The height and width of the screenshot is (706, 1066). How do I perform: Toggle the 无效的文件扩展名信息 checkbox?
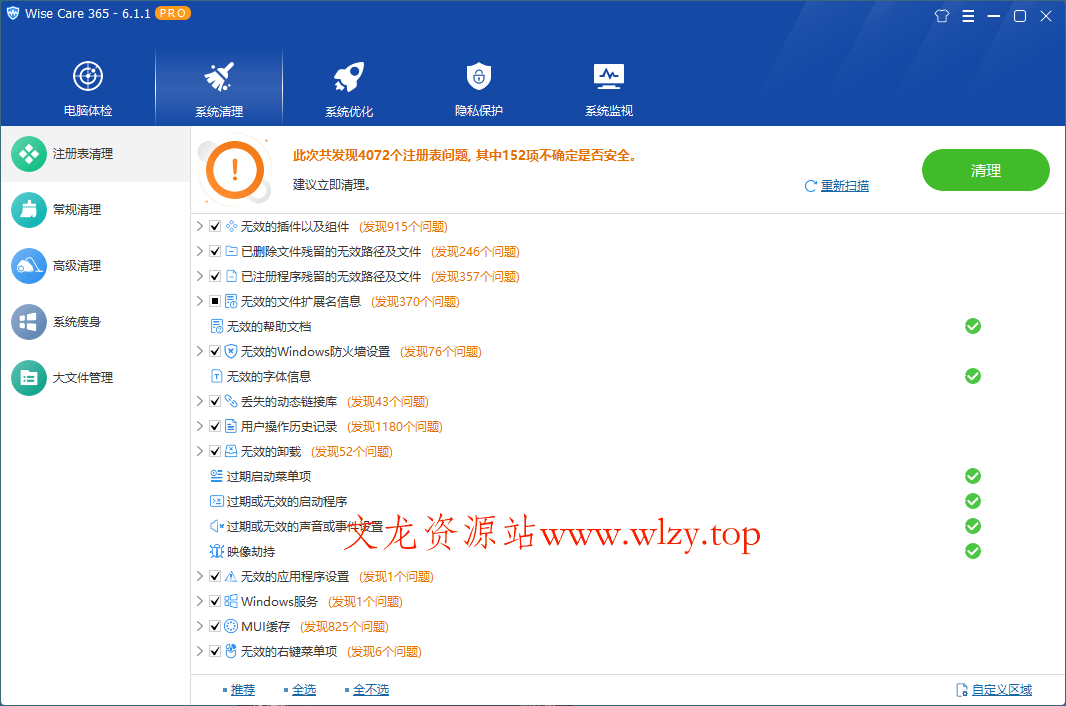point(215,301)
